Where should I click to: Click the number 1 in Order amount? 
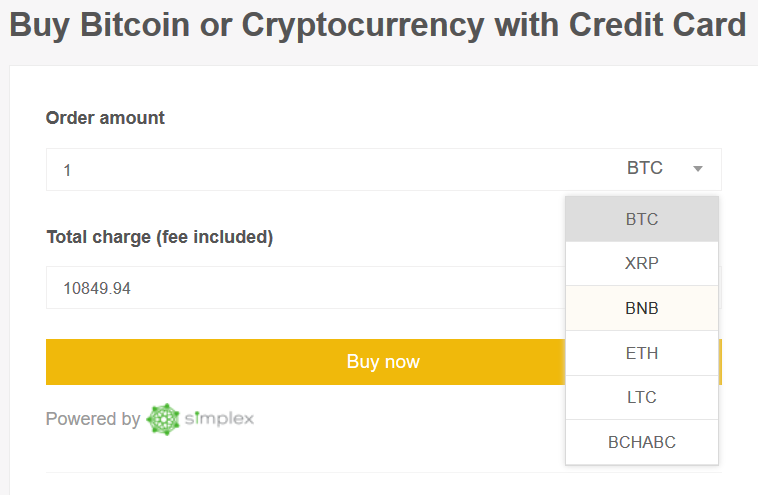click(x=67, y=171)
